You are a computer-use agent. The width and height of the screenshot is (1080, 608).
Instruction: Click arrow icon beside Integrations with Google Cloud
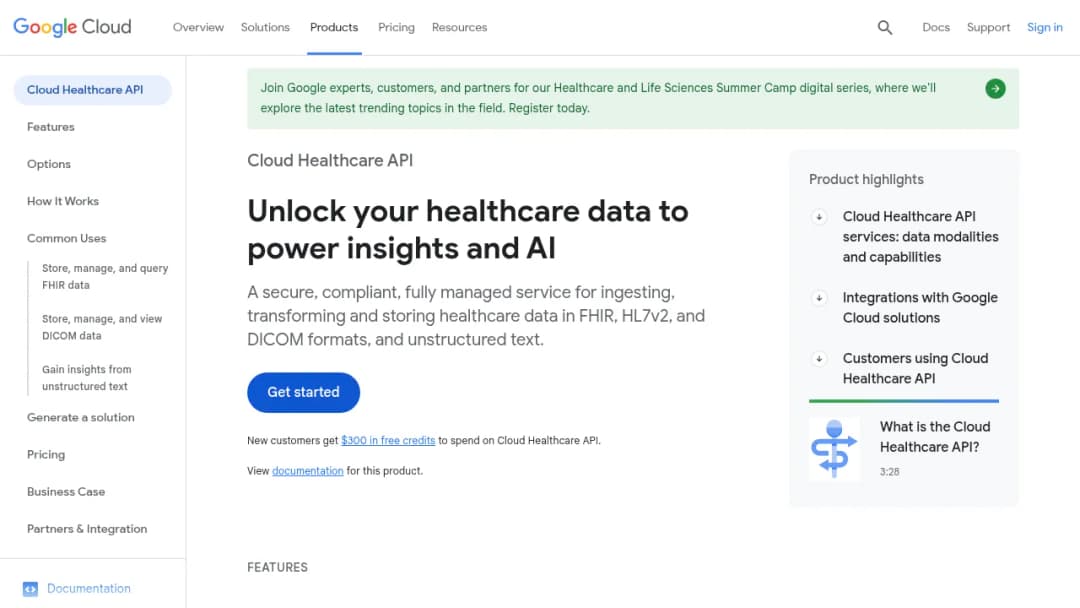tap(819, 298)
